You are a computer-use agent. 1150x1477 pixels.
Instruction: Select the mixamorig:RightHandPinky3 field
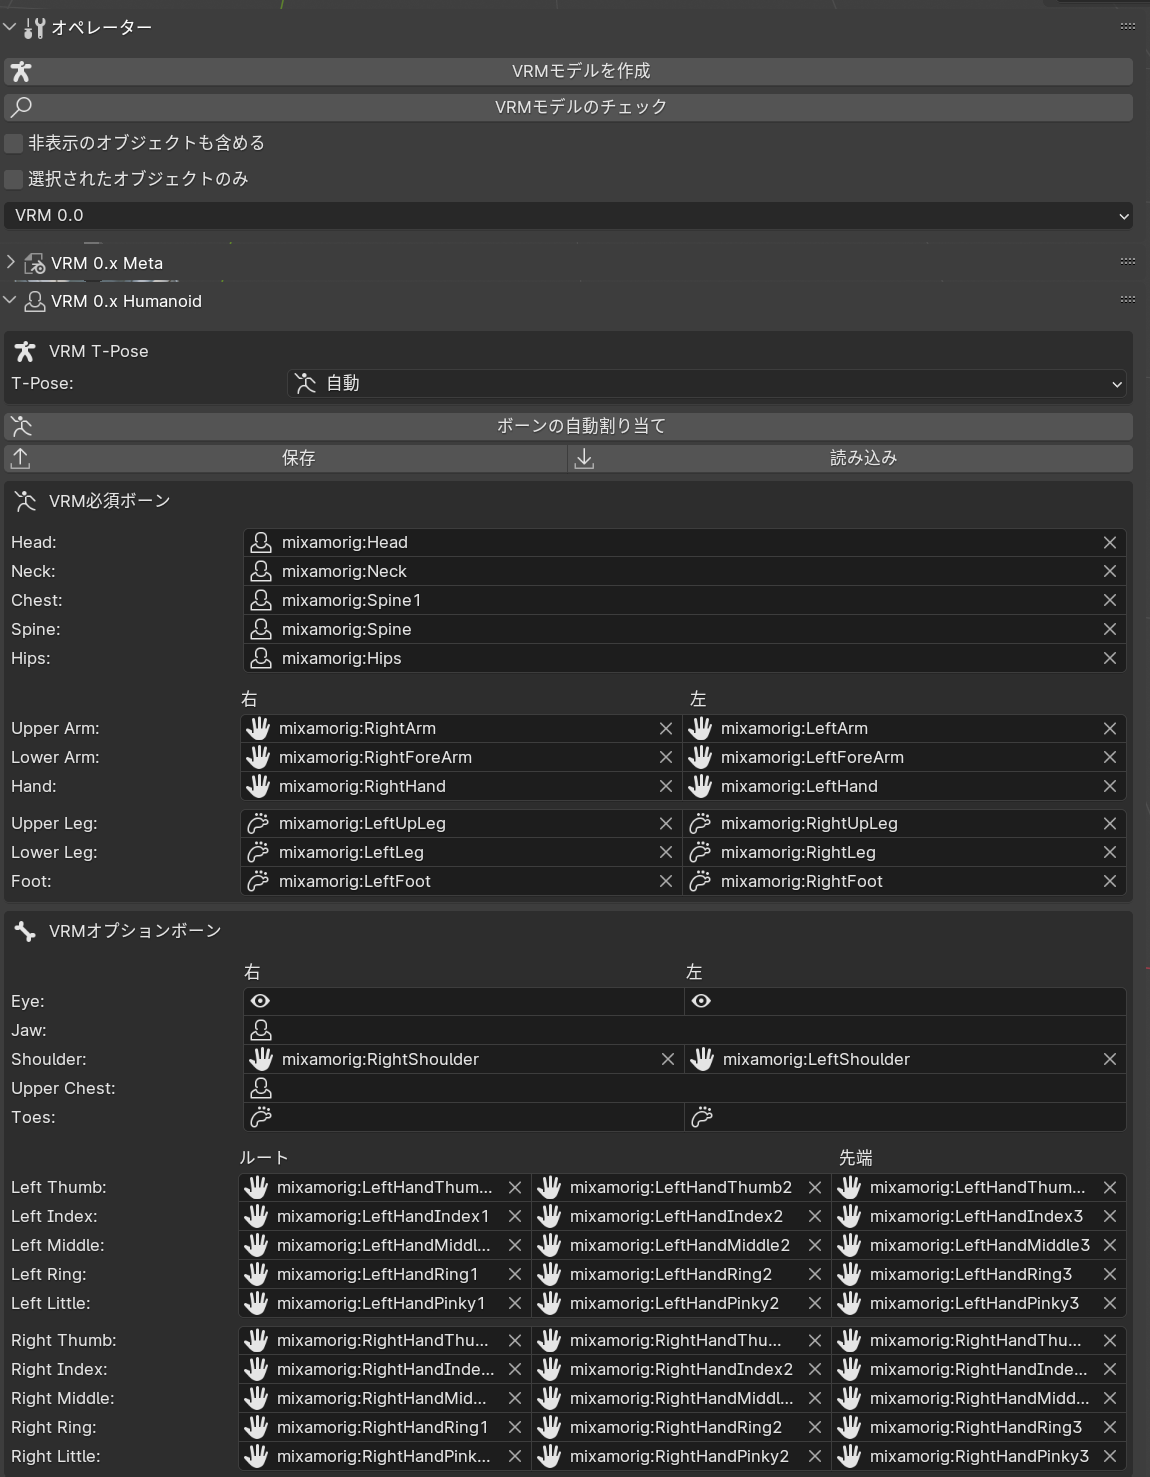(x=979, y=1456)
